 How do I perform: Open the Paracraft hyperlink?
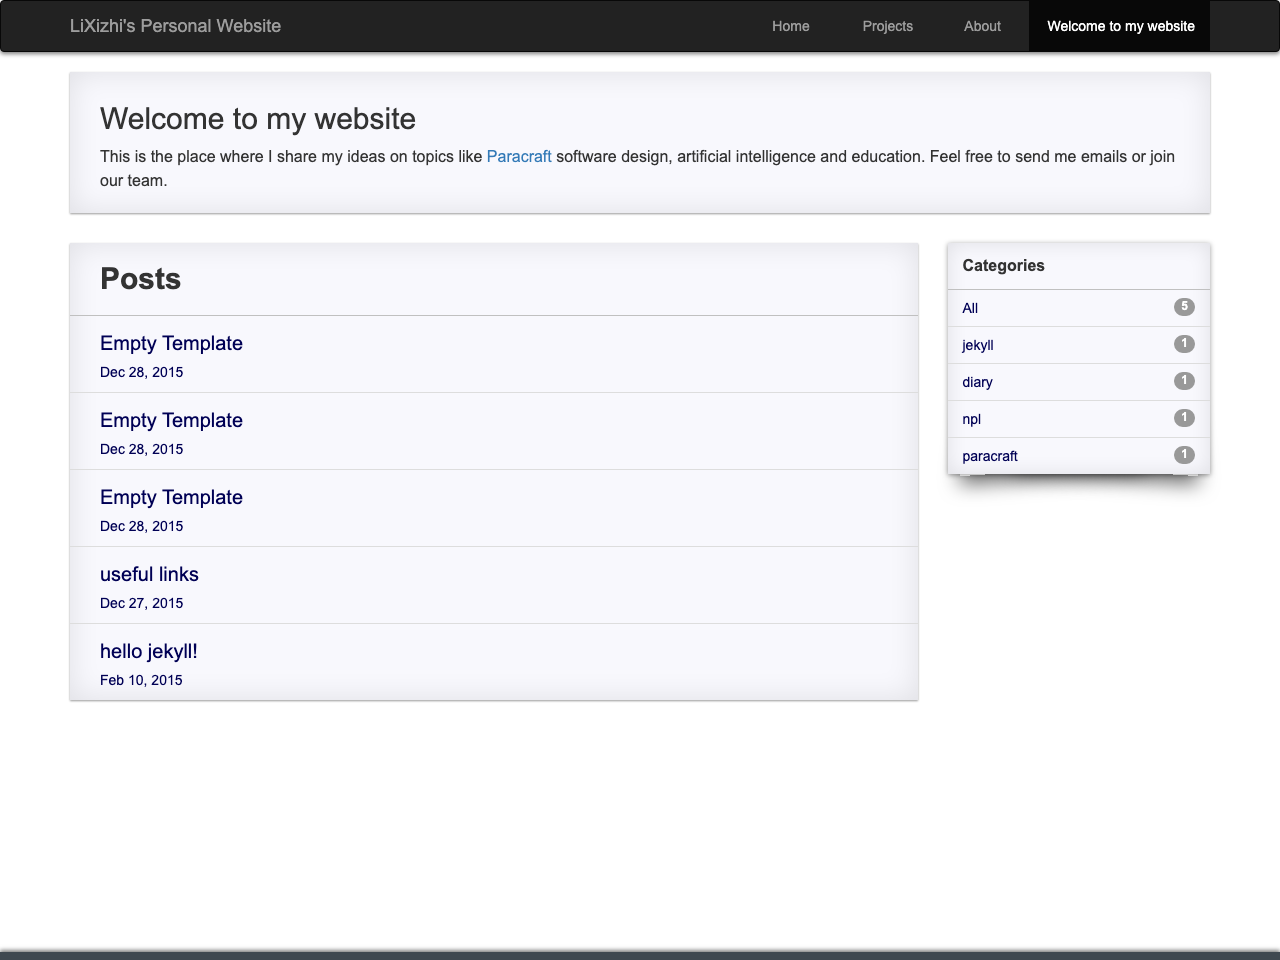coord(519,156)
